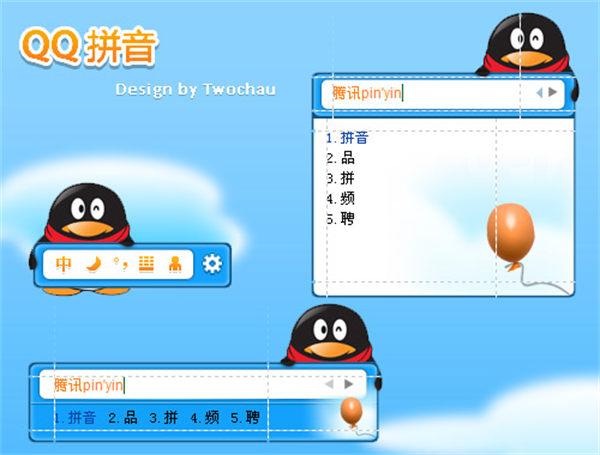Pick candidate 4 频 in the vertical list
This screenshot has width=600, height=455.
point(340,198)
